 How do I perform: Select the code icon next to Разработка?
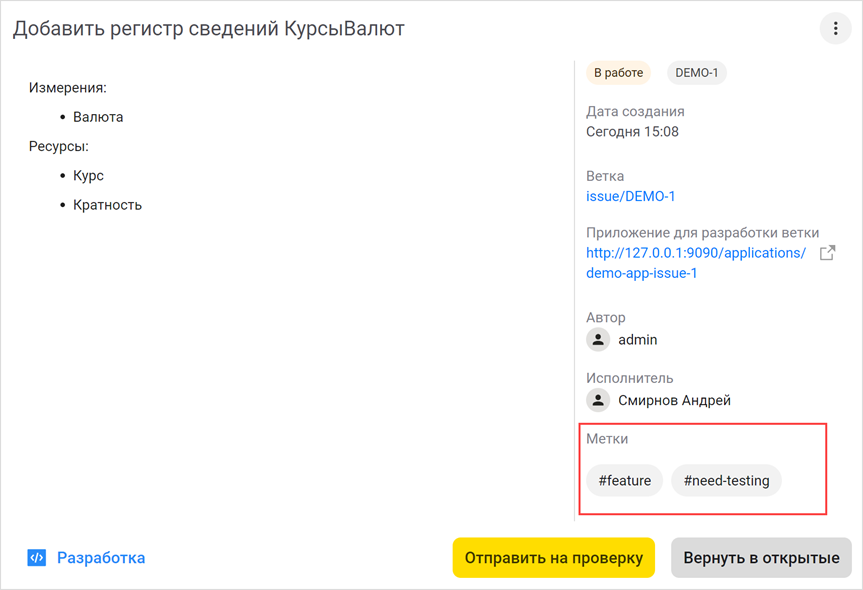point(36,557)
